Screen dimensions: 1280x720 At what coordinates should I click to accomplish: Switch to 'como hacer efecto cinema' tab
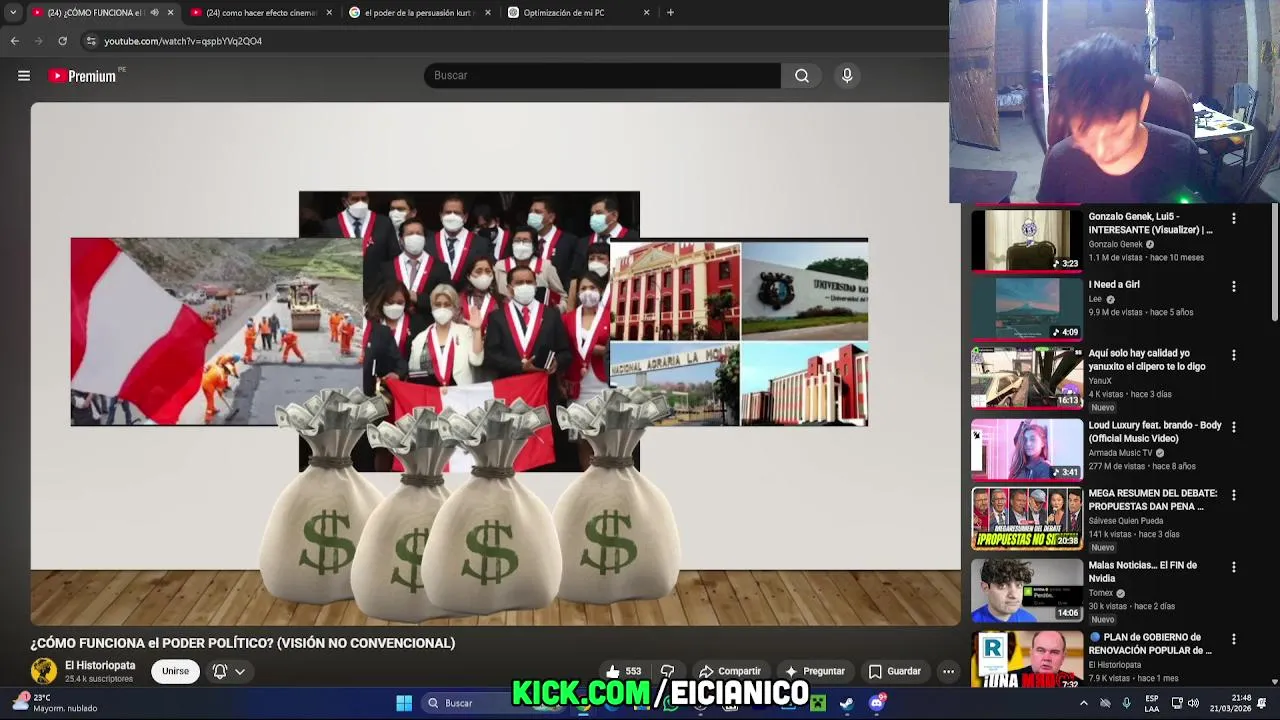pos(261,12)
